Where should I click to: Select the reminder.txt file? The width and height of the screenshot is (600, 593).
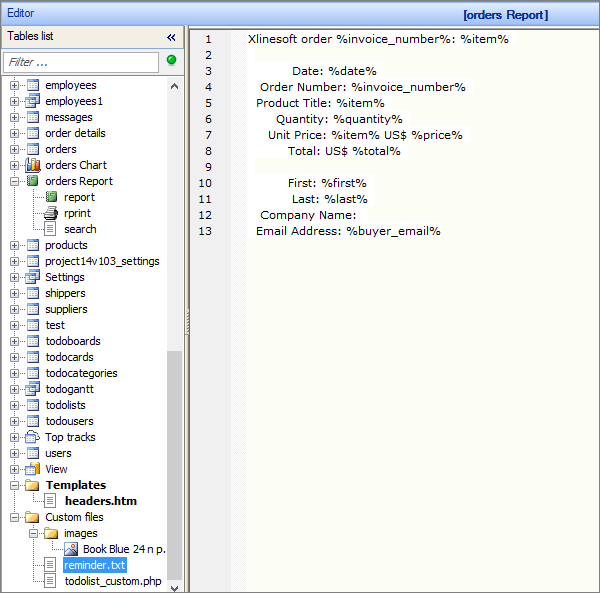[x=94, y=565]
